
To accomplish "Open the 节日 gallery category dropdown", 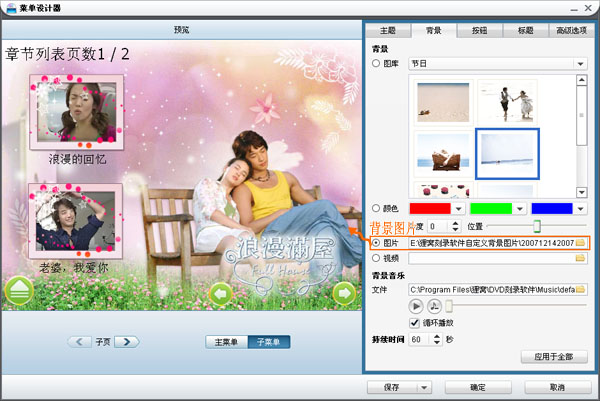I will click(x=580, y=64).
